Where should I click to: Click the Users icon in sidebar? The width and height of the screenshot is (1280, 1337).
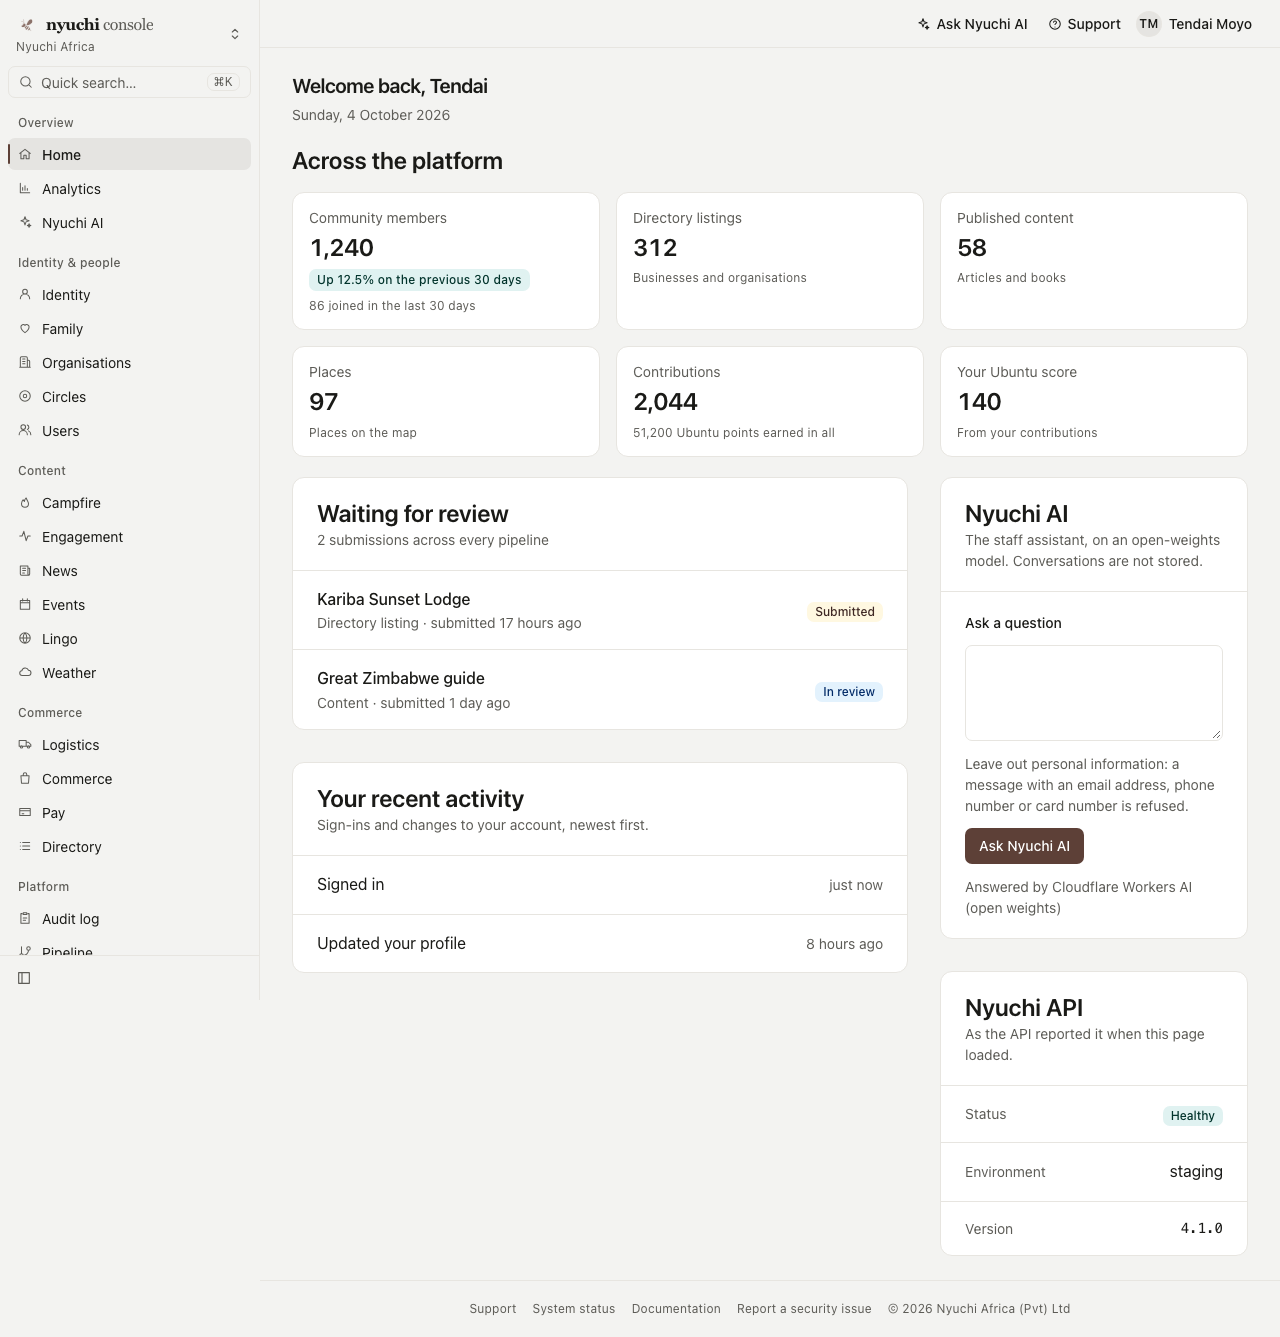25,431
